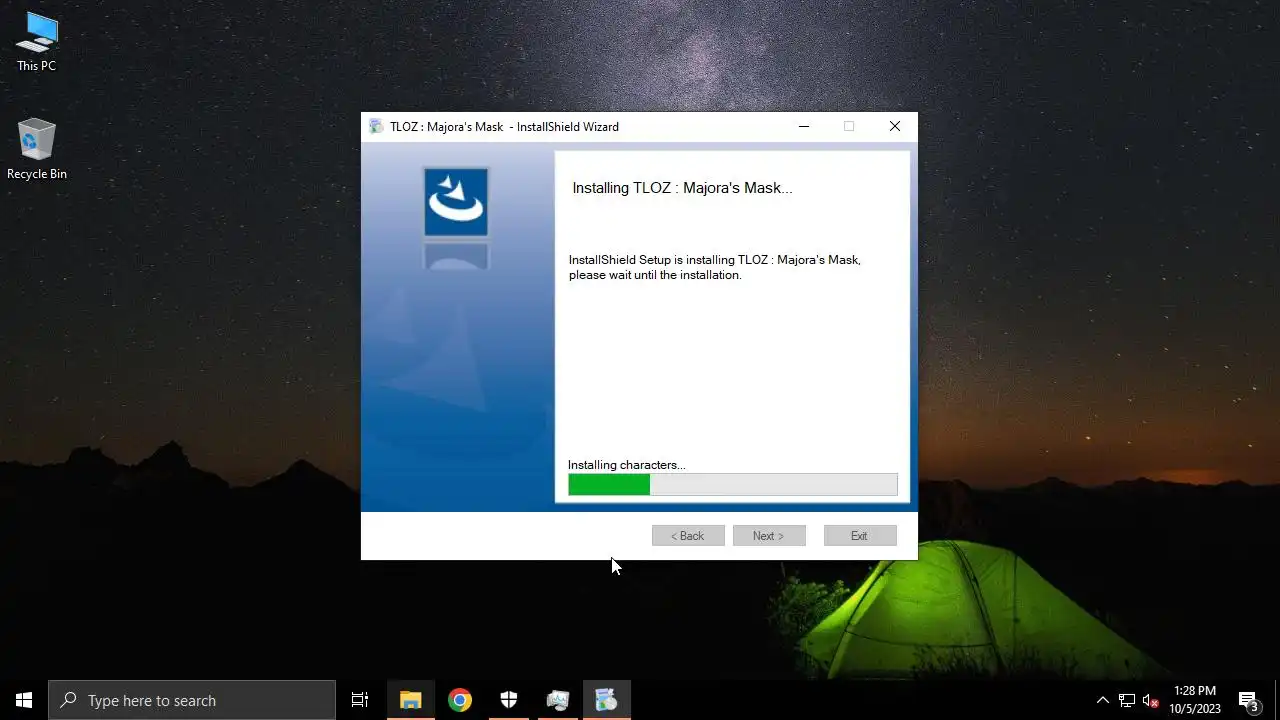Image resolution: width=1280 pixels, height=720 pixels.
Task: Click the installer title bar icon
Action: [376, 127]
